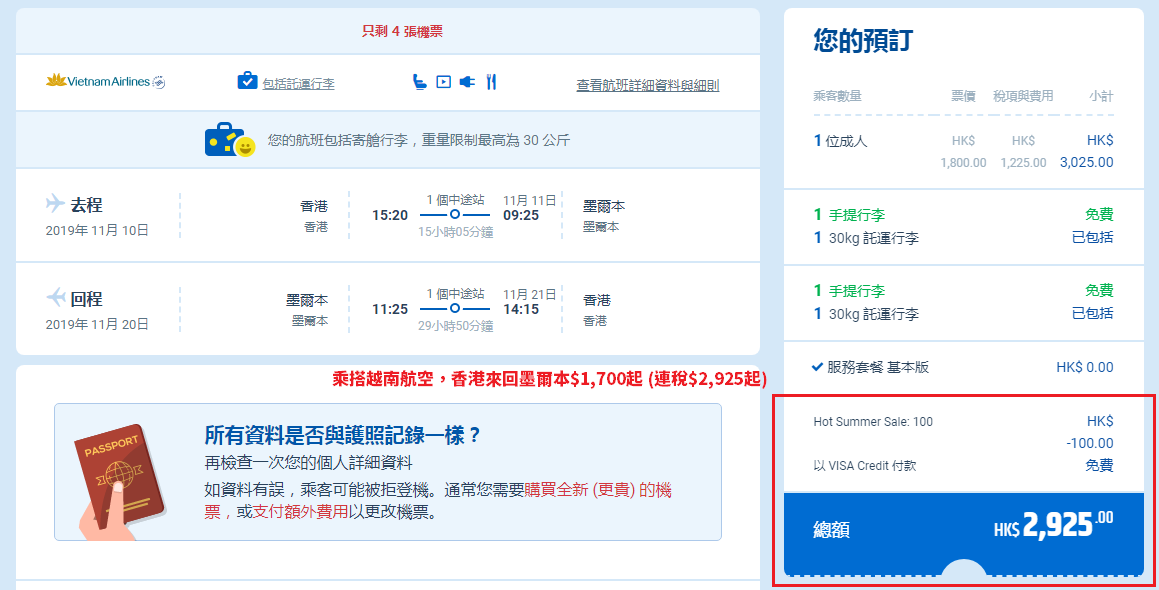Click the in-flight entertainment video icon

tap(443, 82)
